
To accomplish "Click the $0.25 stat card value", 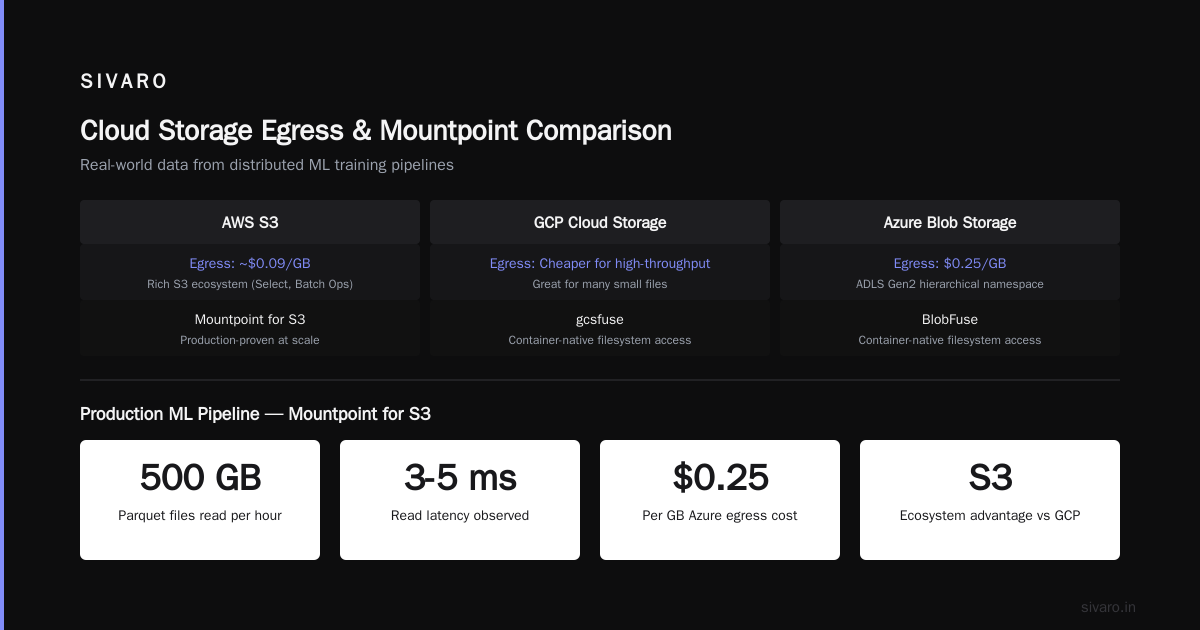I will click(720, 478).
